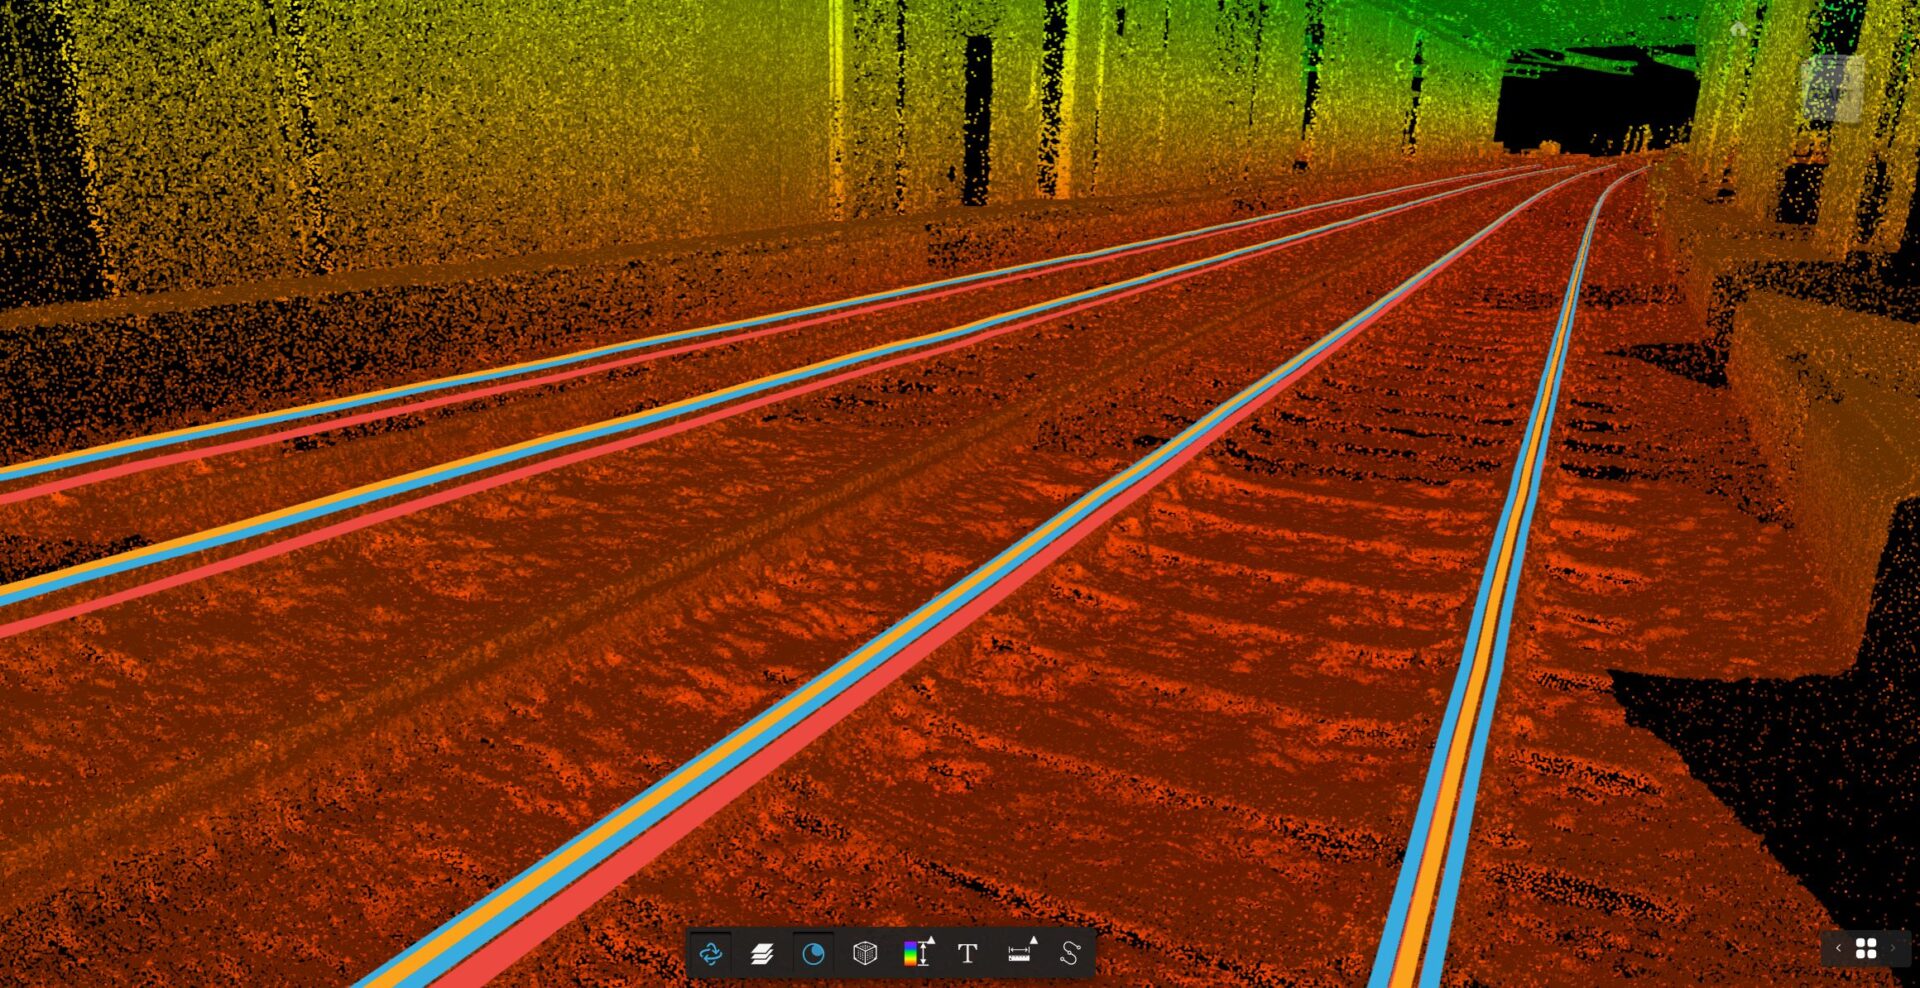Open the Layers panel icon
This screenshot has height=988, width=1920.
762,955
